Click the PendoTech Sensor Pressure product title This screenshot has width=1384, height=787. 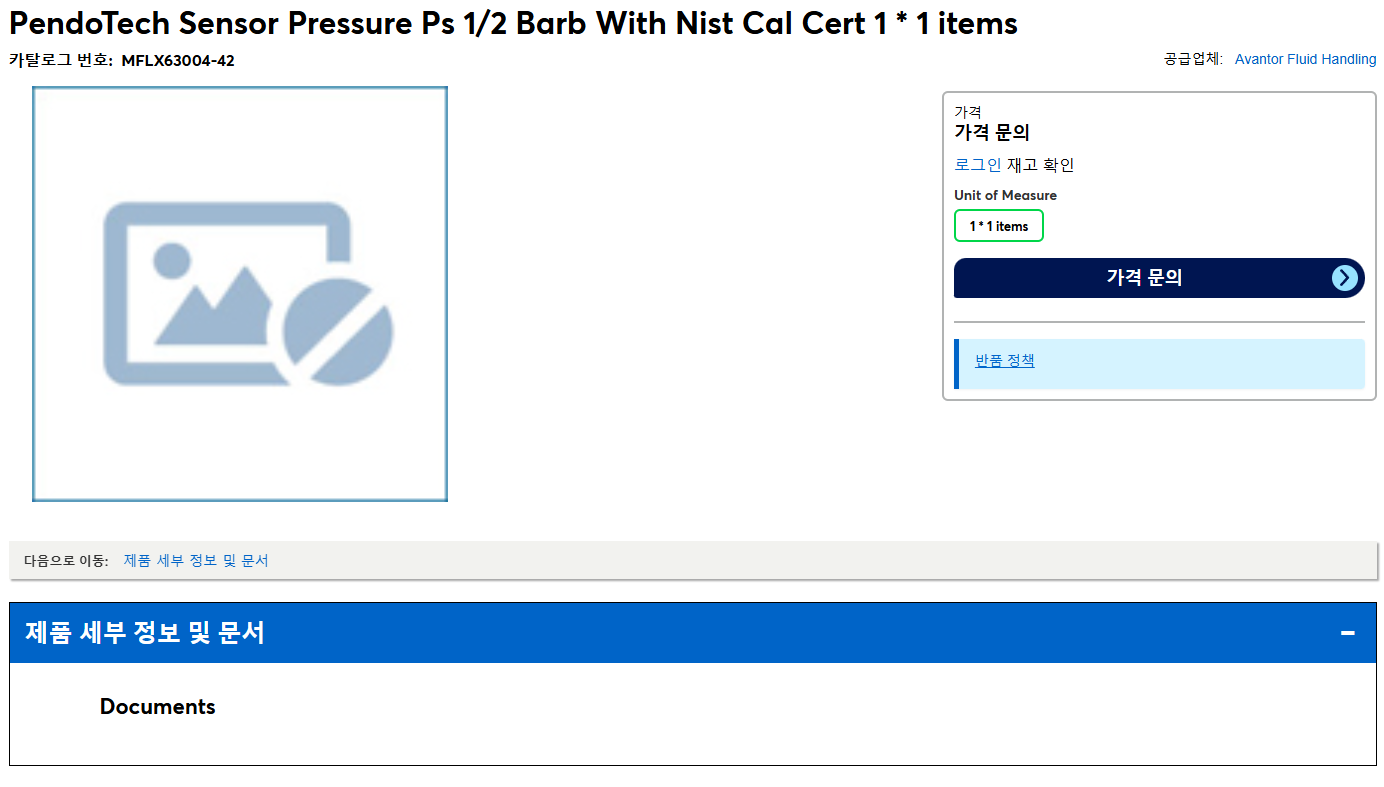pyautogui.click(x=513, y=22)
